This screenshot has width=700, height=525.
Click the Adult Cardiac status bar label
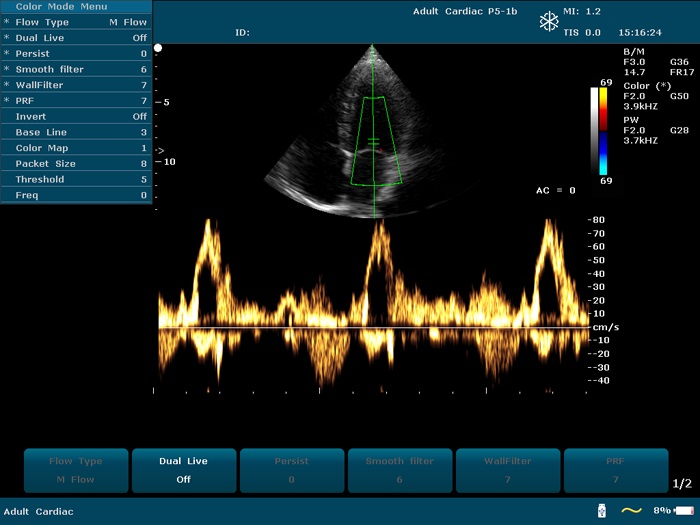pos(38,512)
